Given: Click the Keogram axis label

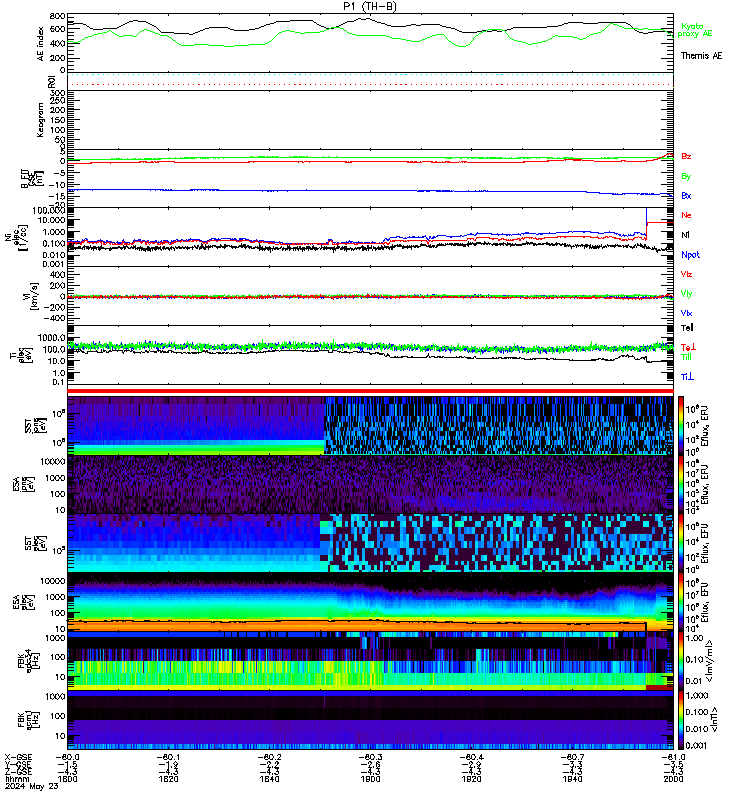Looking at the screenshot, I should 40,120.
